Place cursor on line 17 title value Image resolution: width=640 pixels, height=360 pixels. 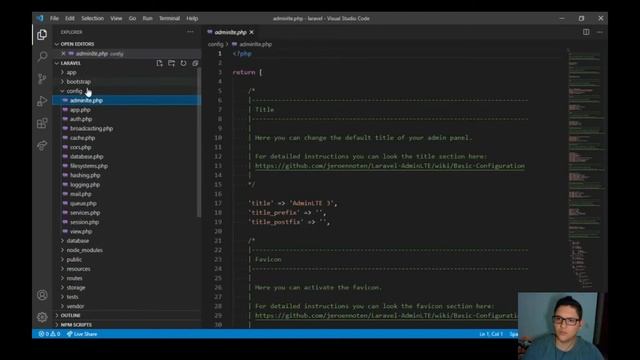tap(312, 203)
